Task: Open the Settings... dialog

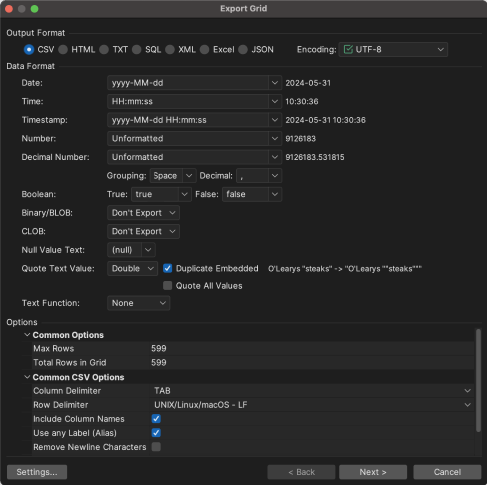Action: tap(37, 472)
